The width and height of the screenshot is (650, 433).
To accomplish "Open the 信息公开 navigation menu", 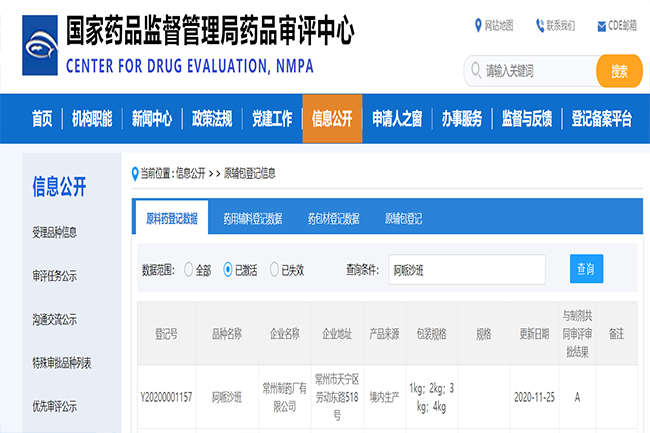I will [x=332, y=119].
